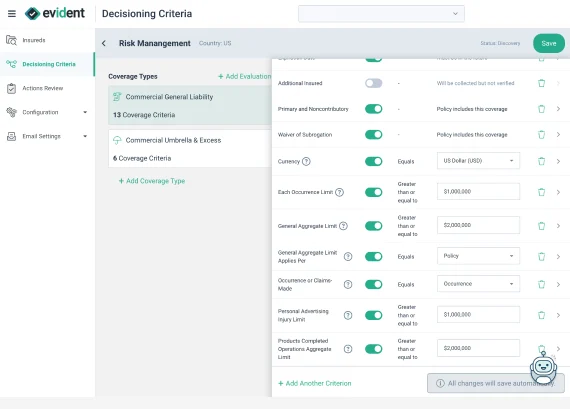The width and height of the screenshot is (570, 409).
Task: Toggle the Occurrence or Claims-Made switch
Action: [374, 285]
